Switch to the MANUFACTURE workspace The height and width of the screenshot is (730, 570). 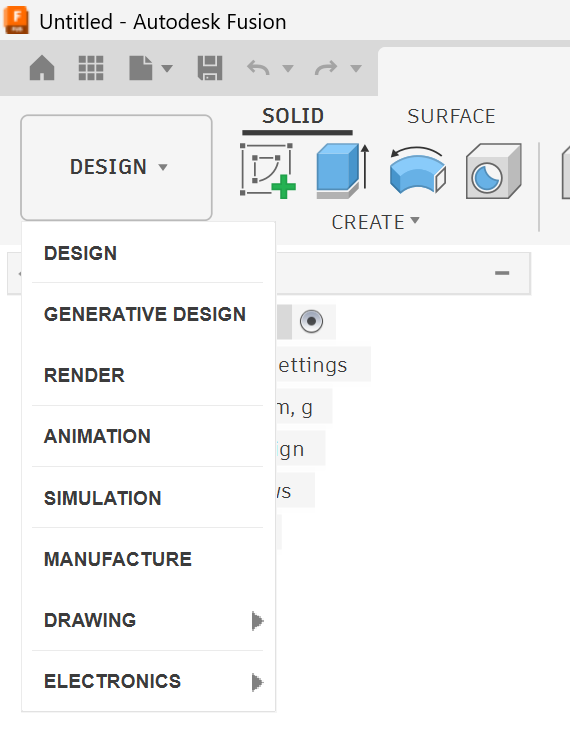(118, 559)
